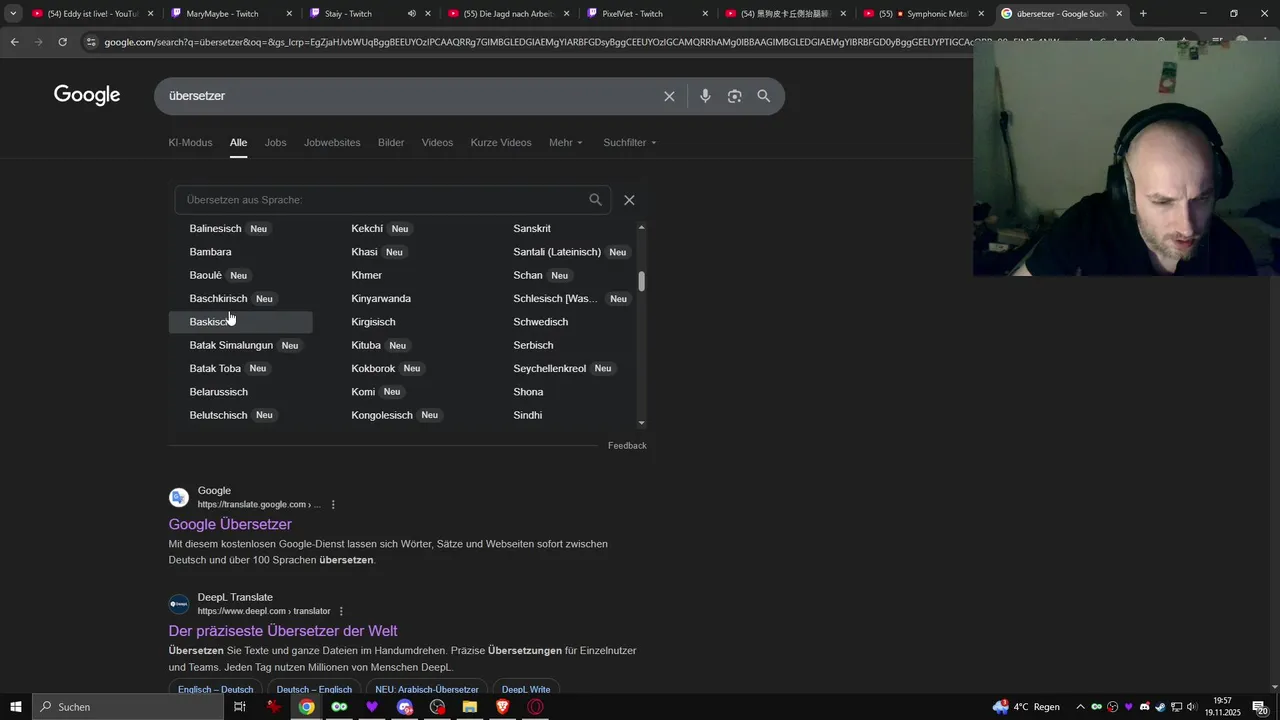Click the language list scrollbar thumb
The width and height of the screenshot is (1280, 720).
point(641,281)
